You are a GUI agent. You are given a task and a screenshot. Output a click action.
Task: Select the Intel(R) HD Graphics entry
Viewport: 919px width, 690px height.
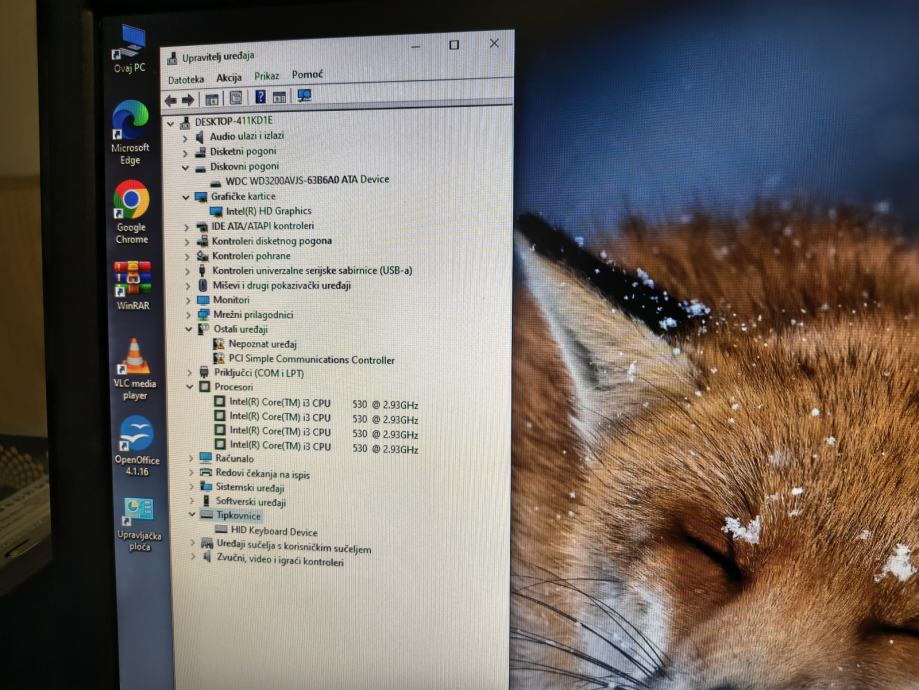[x=268, y=211]
